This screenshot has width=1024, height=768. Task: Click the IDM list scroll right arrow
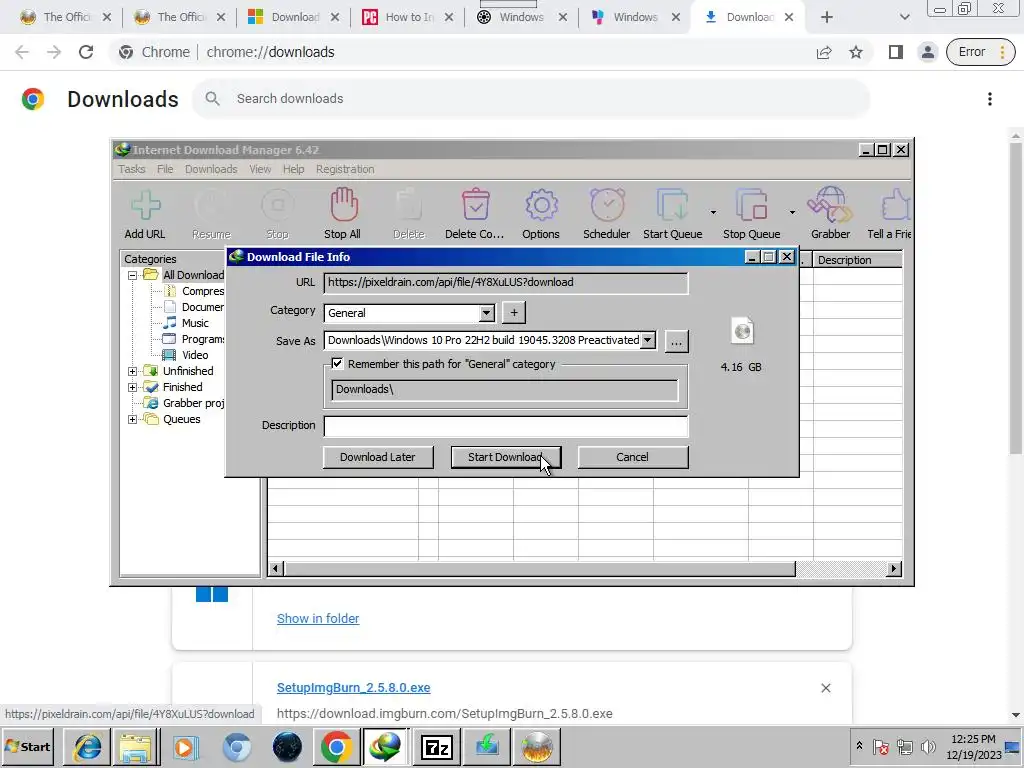pos(894,569)
